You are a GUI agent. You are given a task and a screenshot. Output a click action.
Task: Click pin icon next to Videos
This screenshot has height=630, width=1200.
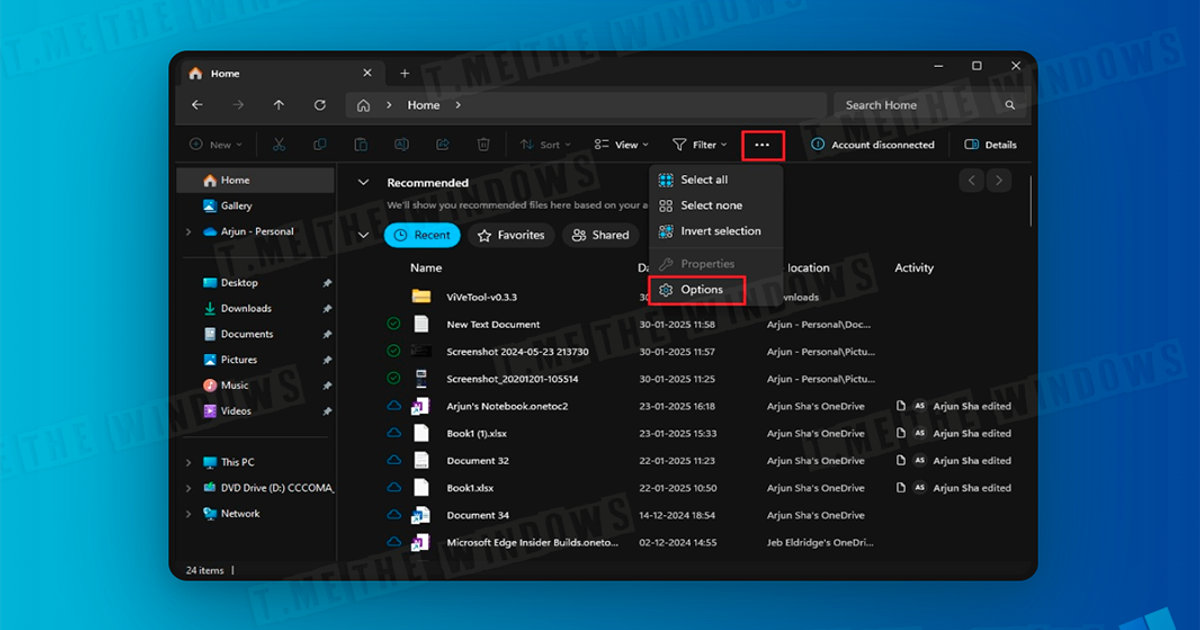327,411
